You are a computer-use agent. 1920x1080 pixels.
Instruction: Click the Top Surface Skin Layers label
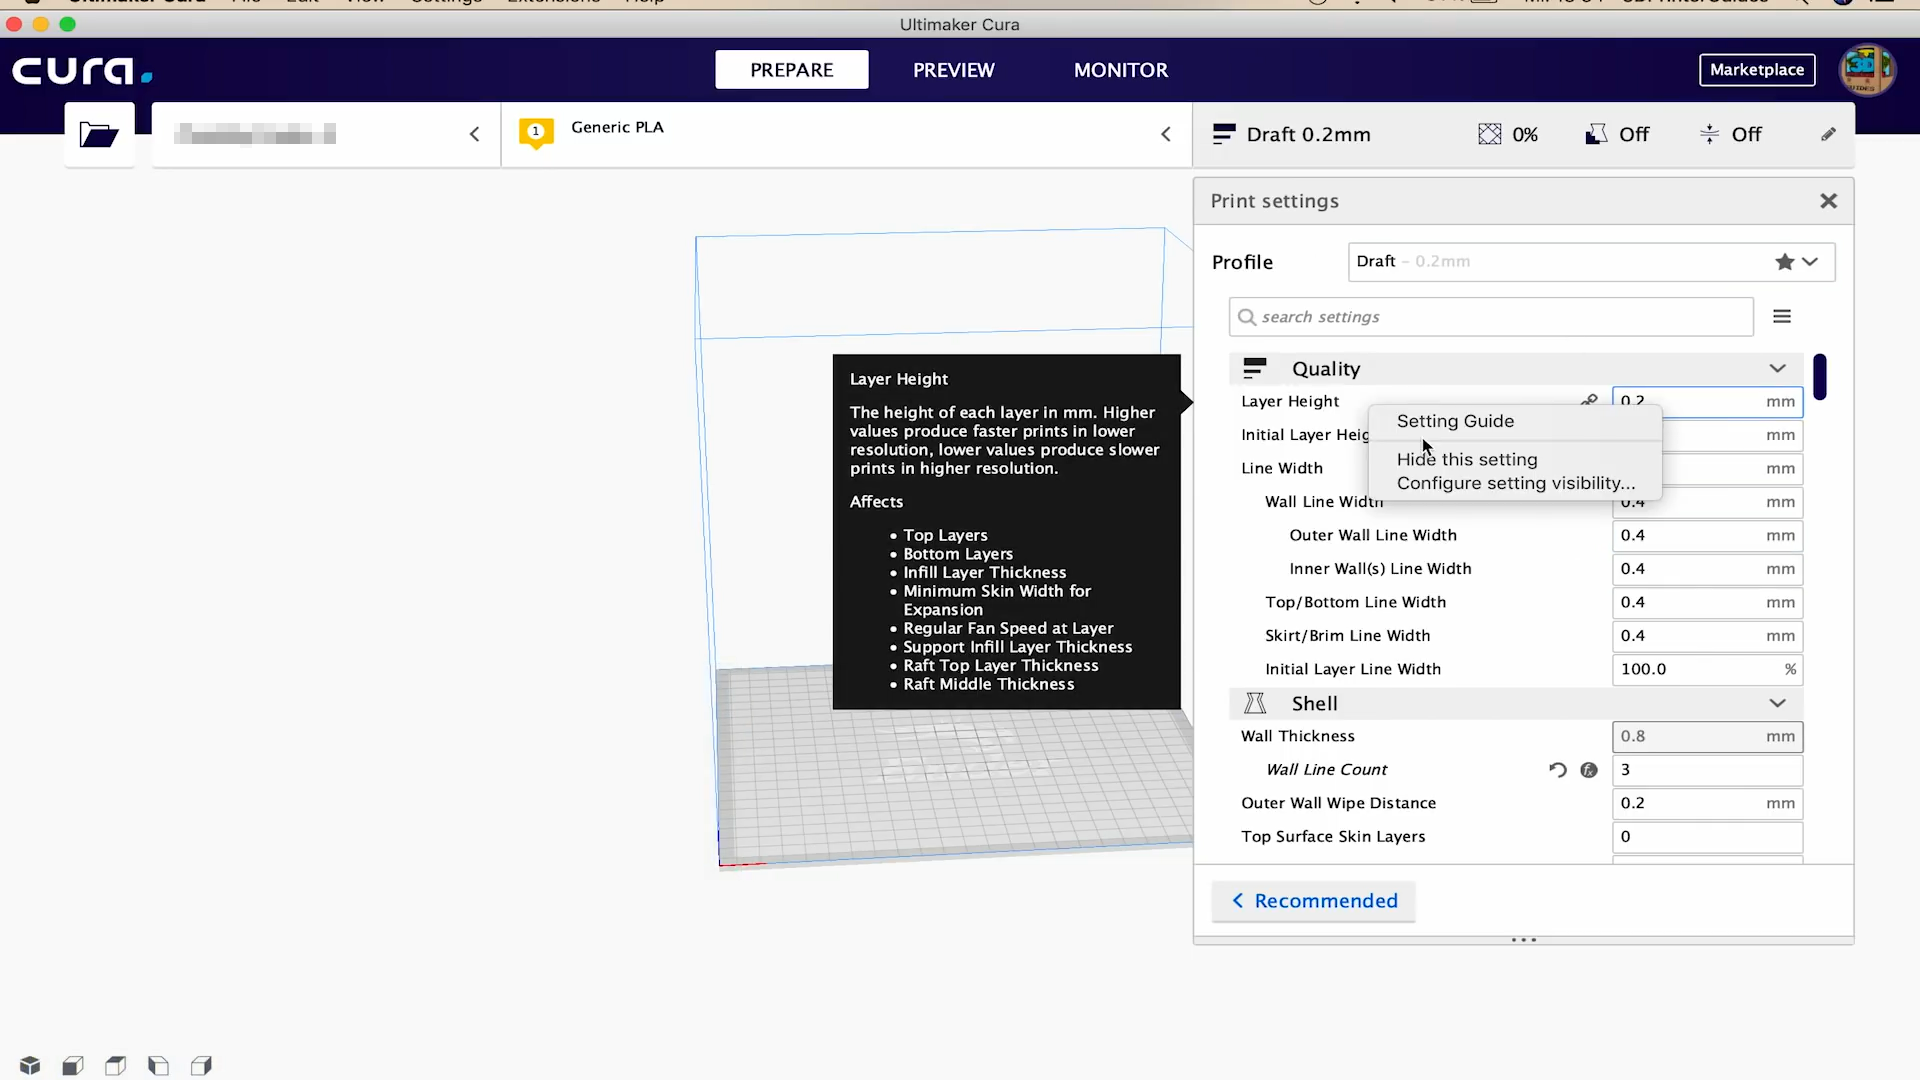[1333, 837]
